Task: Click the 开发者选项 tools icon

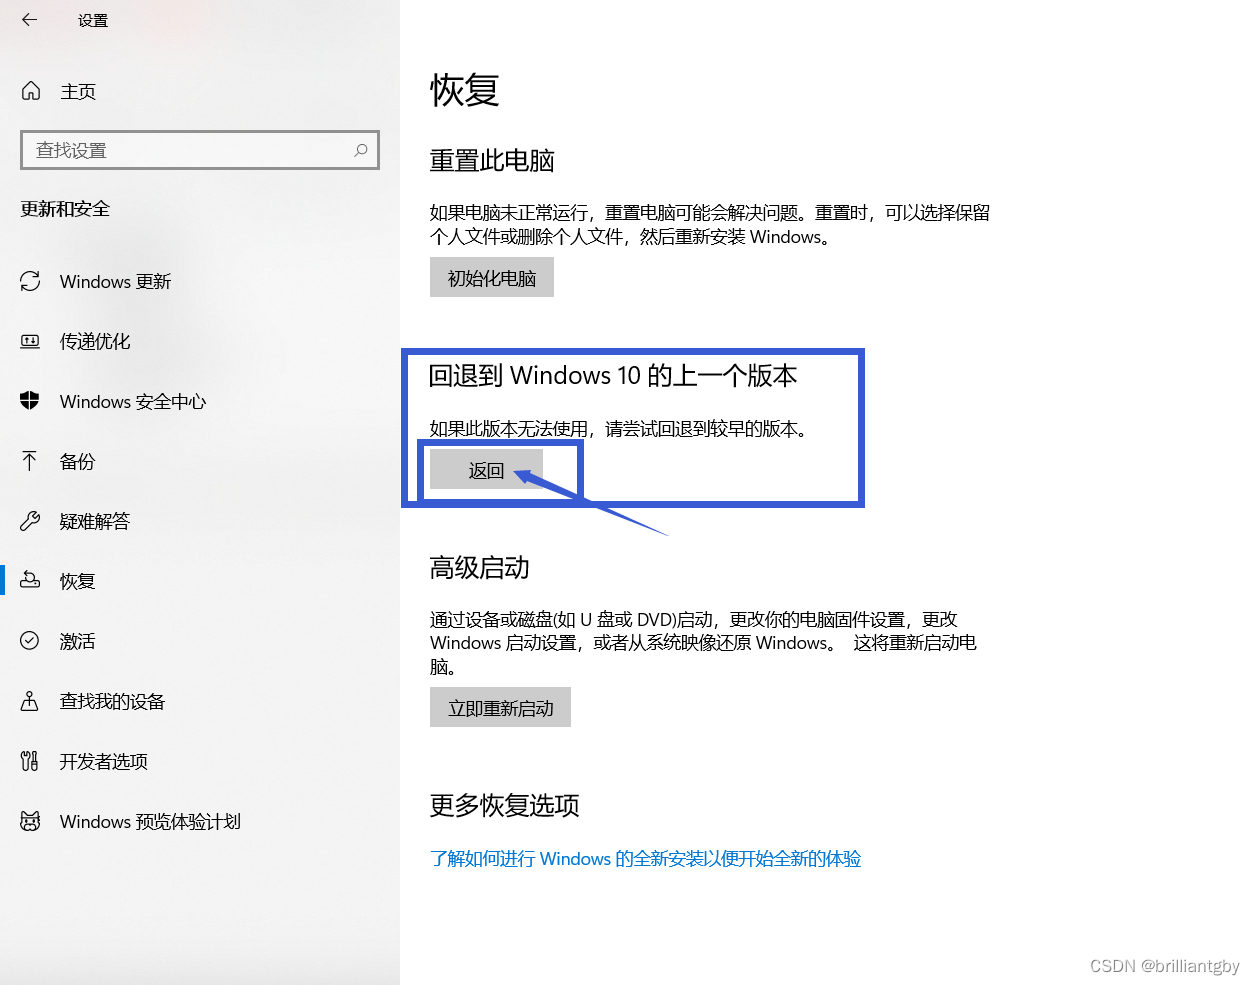Action: click(30, 761)
